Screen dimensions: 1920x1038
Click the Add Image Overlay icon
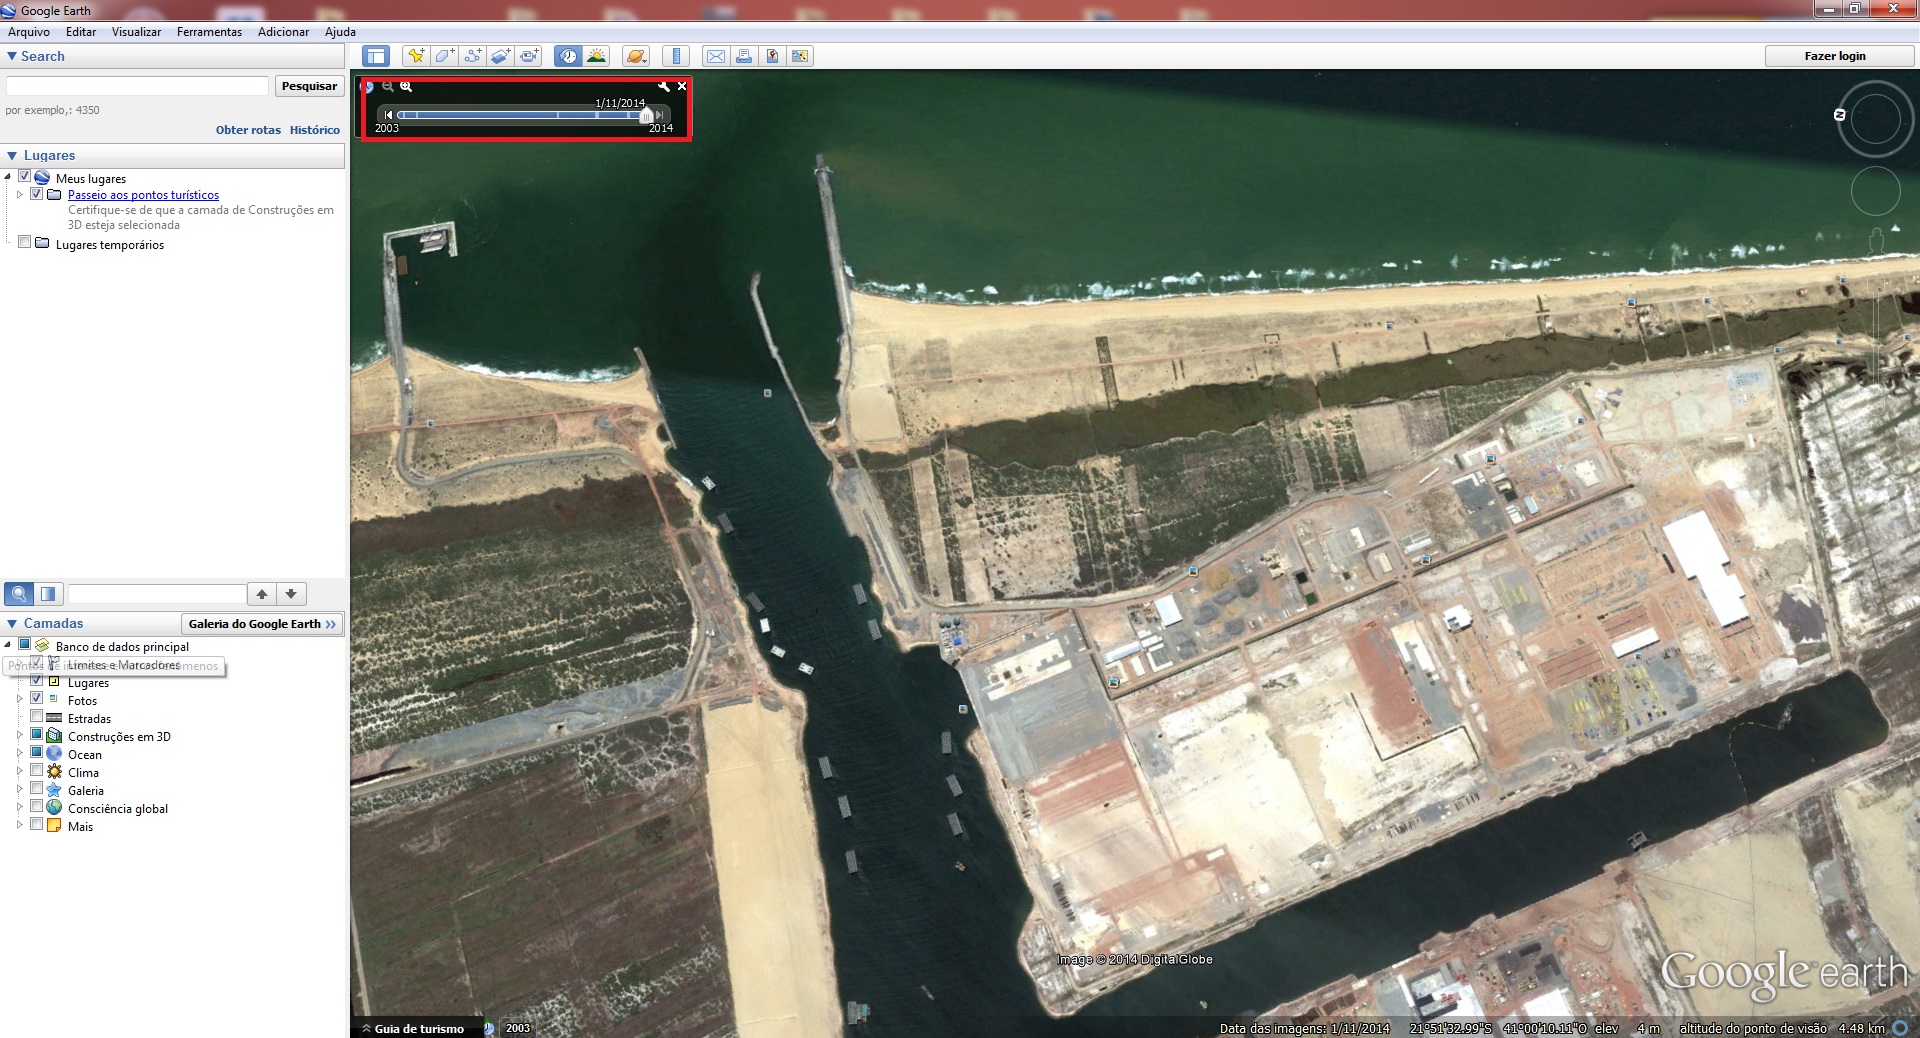[x=501, y=56]
